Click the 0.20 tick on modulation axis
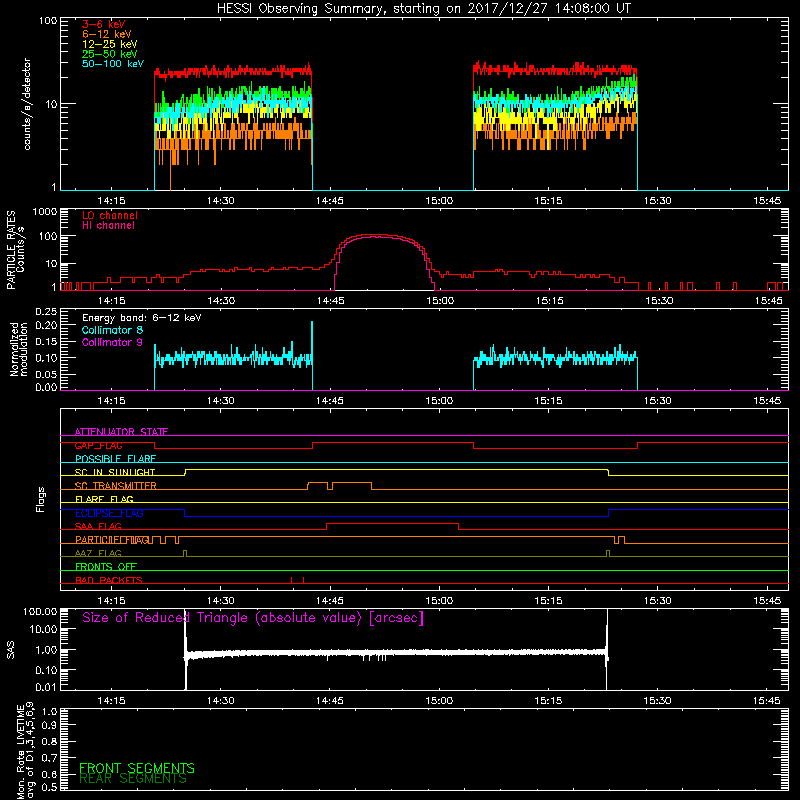Screen dimensions: 800x800 click(x=46, y=325)
